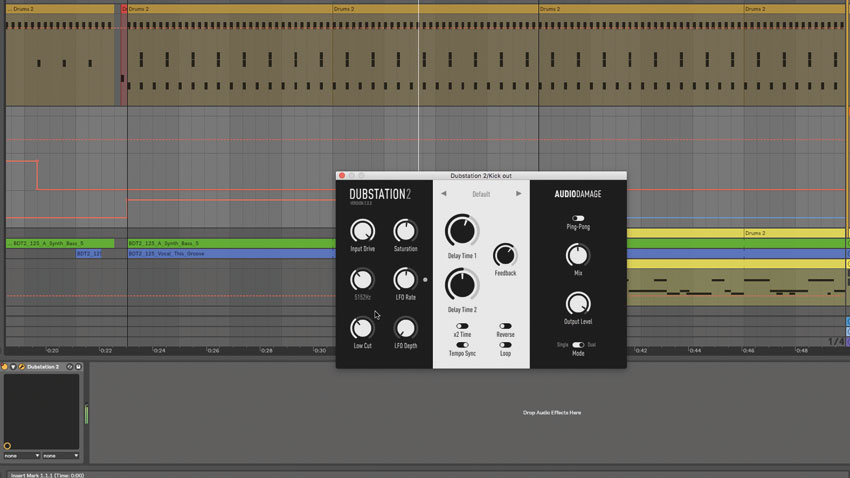Viewport: 850px width, 478px height.
Task: Click the small dot beside LFO Rate
Action: tap(425, 280)
